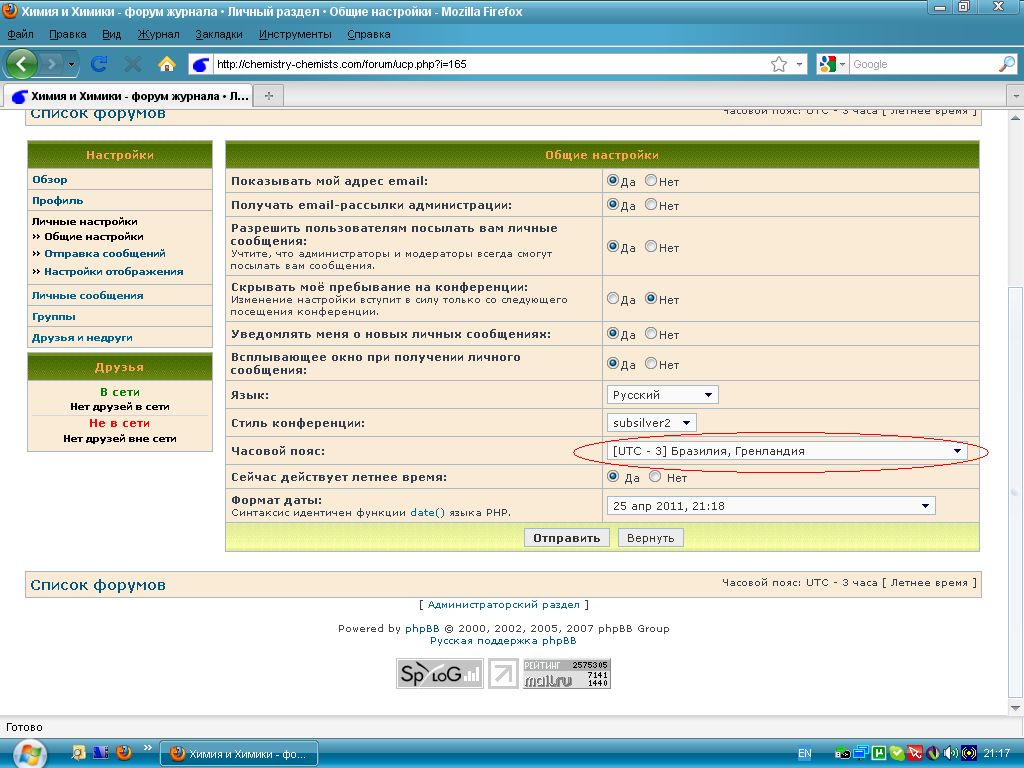
Task: Open the Windows Start orb
Action: [28, 752]
